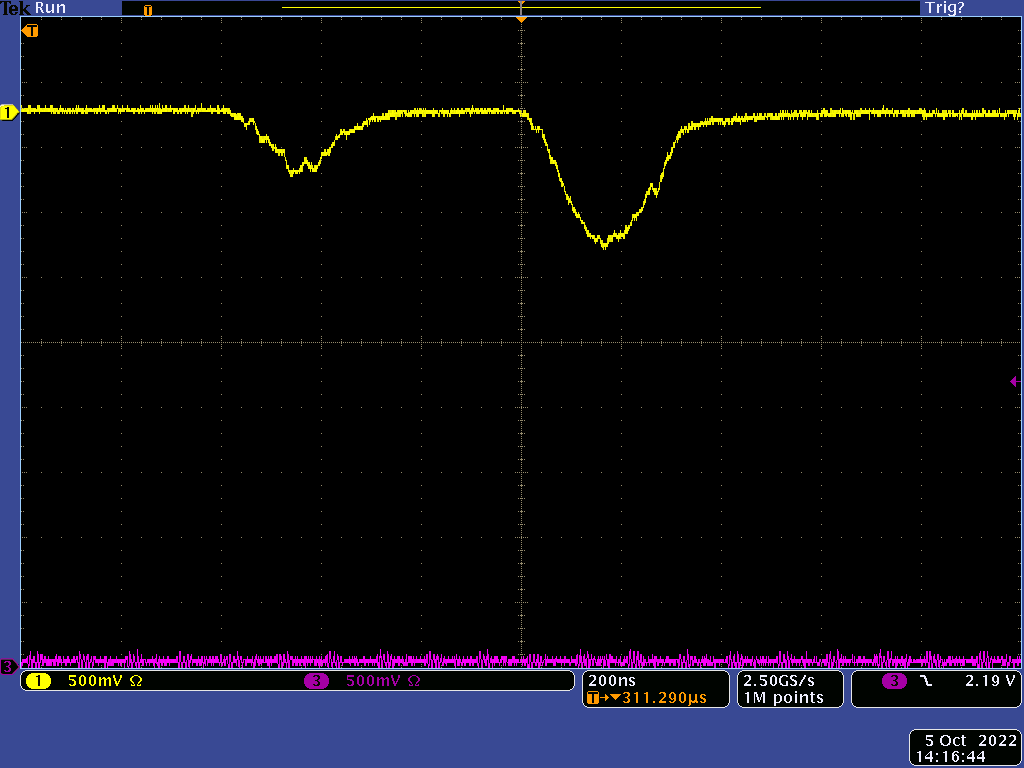1024x768 pixels.
Task: Open the 200ns horizontal scale readout
Action: (606, 679)
